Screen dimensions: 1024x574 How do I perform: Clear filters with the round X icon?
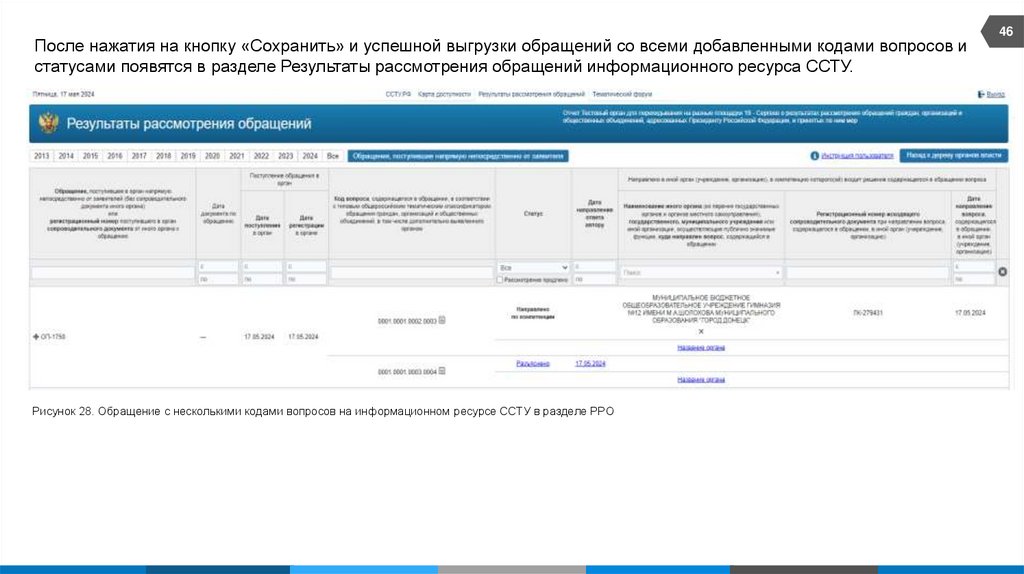(x=1002, y=272)
